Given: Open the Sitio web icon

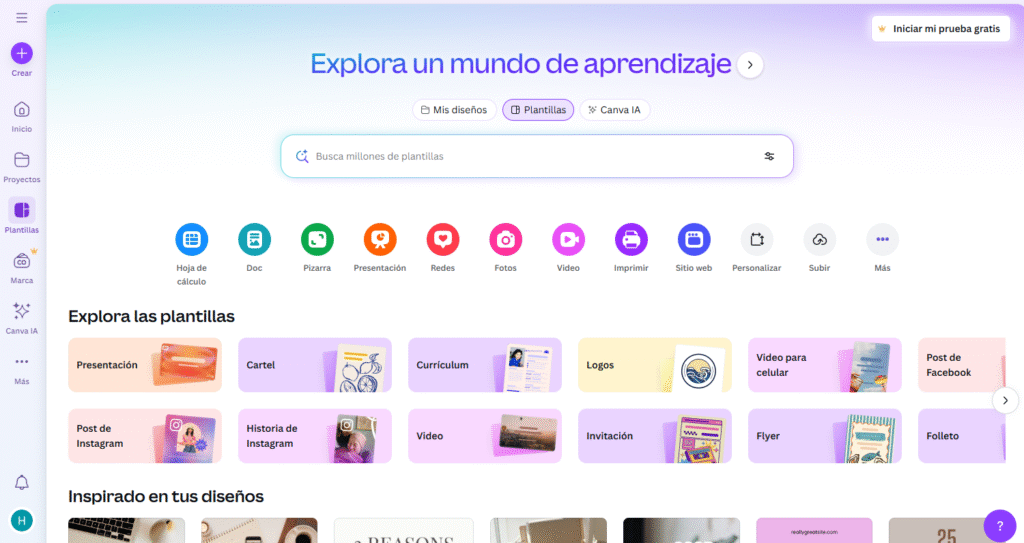Looking at the screenshot, I should point(694,240).
